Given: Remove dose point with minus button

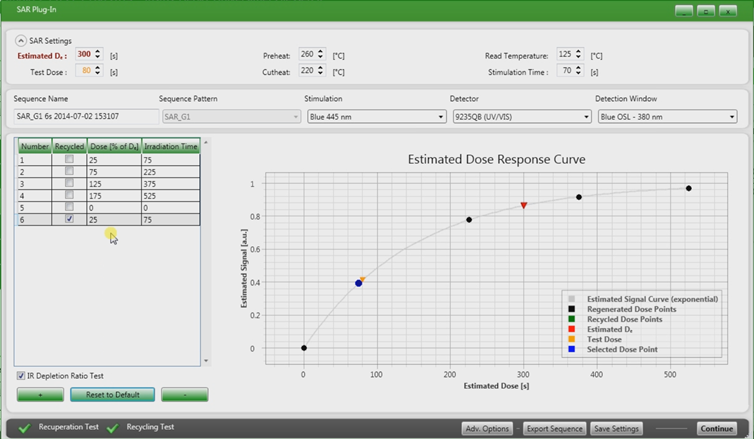Looking at the screenshot, I should pyautogui.click(x=185, y=395).
